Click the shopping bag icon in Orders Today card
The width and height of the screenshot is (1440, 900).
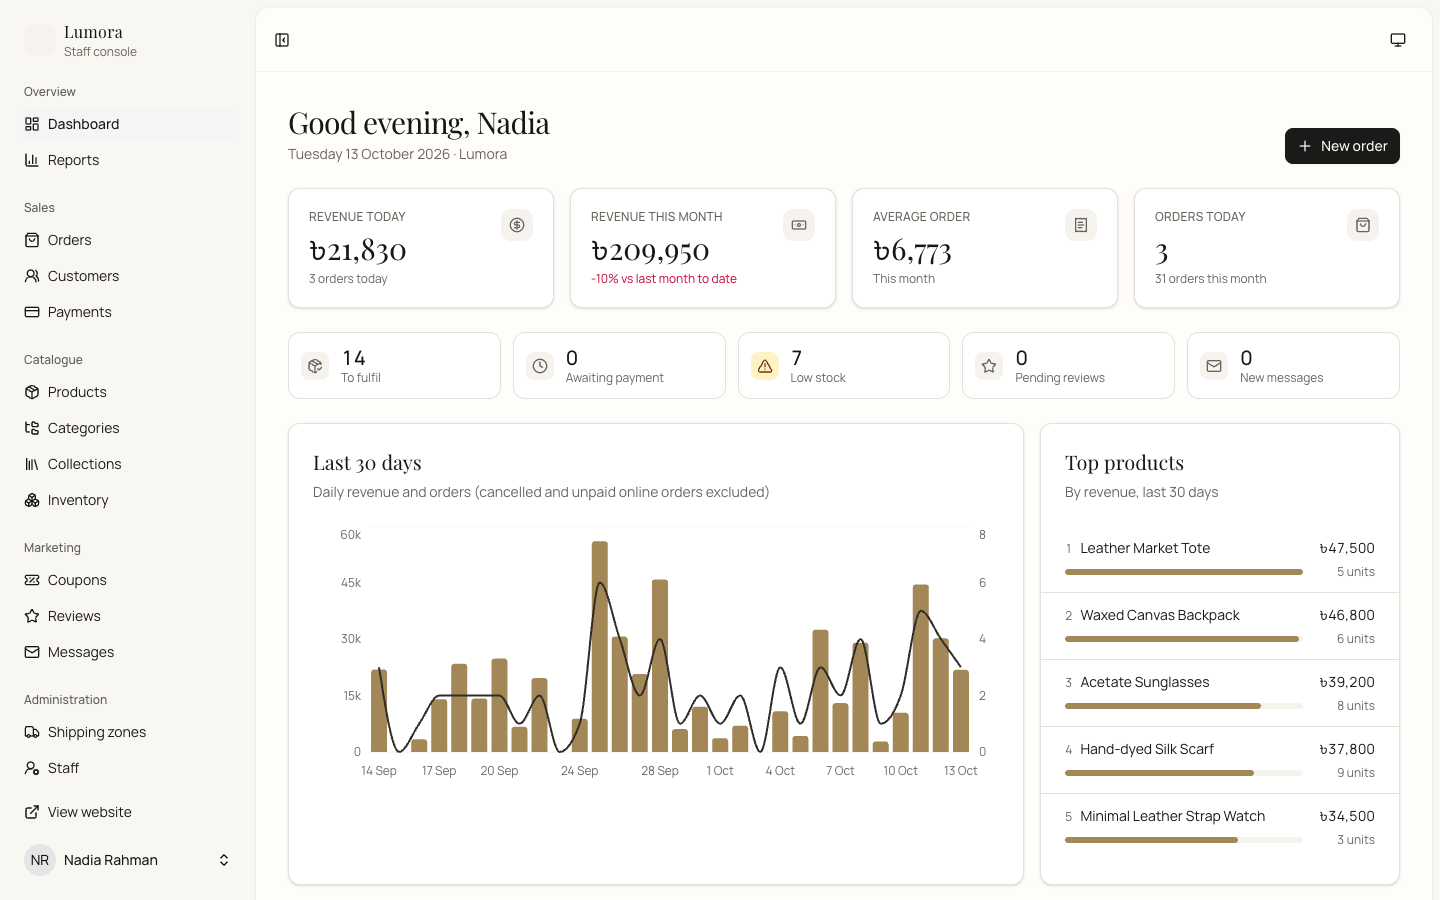(1363, 225)
